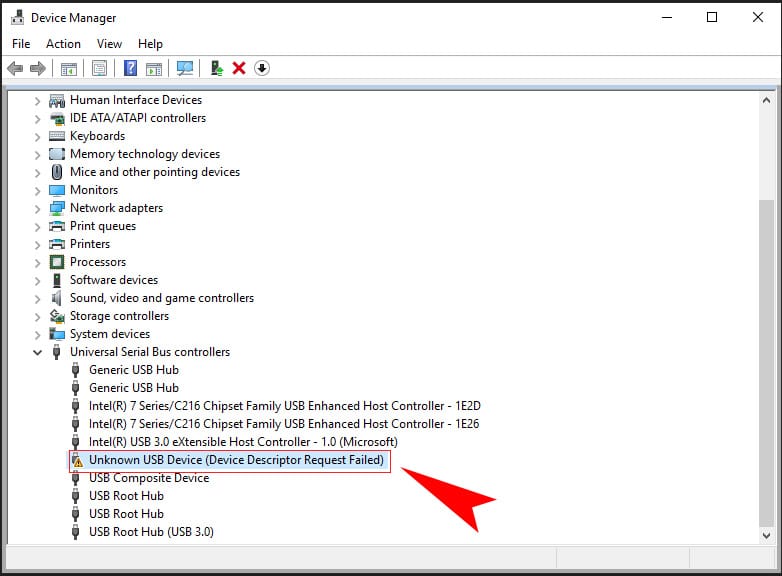Expand the Keyboards chevron

click(x=37, y=137)
